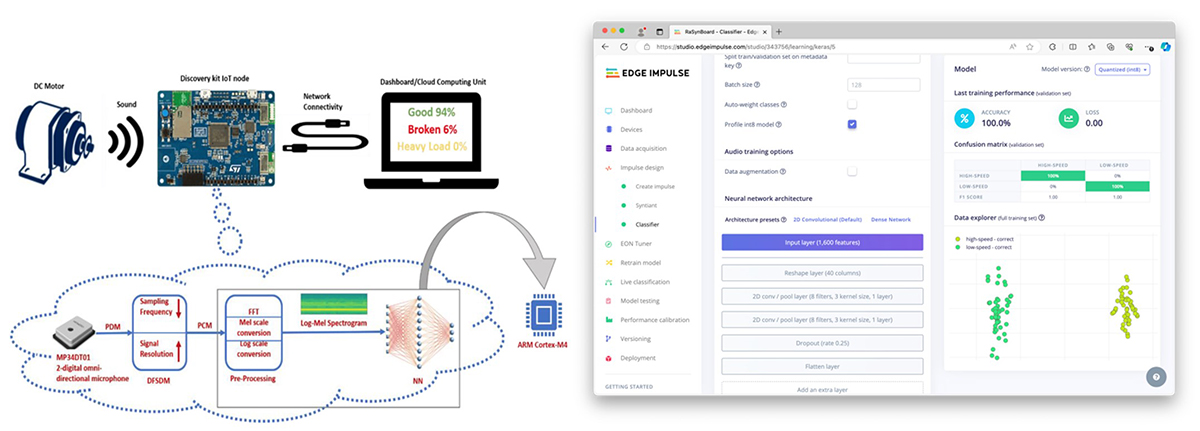This screenshot has height=431, width=1200.
Task: Switch to the RaSynBoard Classifier browser tab
Action: coord(715,31)
